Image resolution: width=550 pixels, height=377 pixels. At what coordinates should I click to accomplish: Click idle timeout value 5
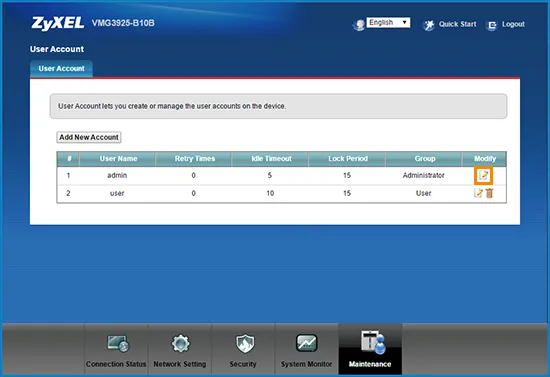[x=270, y=175]
